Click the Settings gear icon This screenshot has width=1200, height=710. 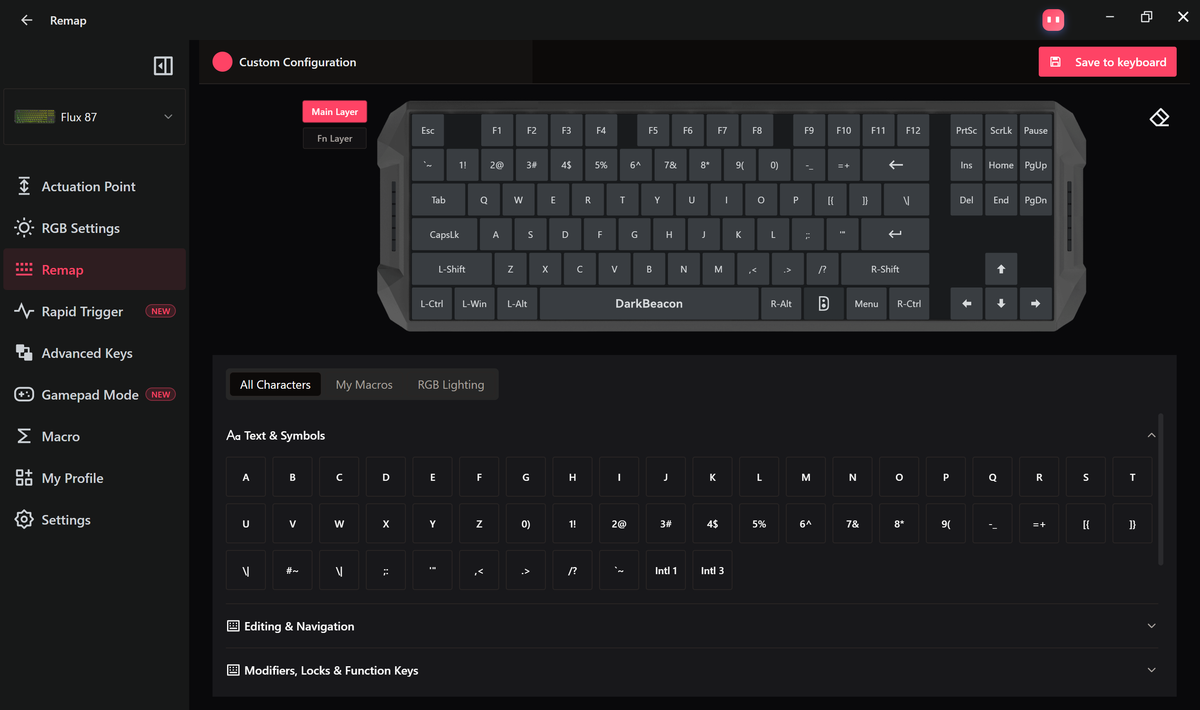24,520
